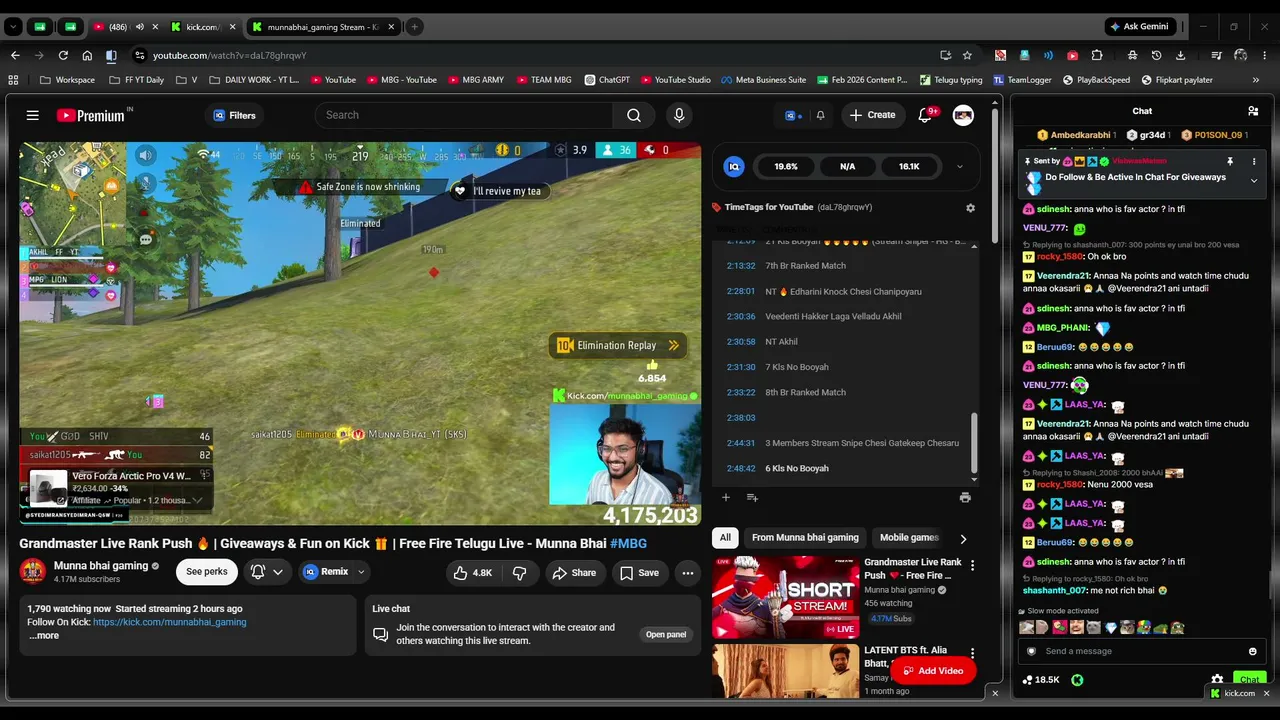
Task: Click the See perks button
Action: click(207, 572)
